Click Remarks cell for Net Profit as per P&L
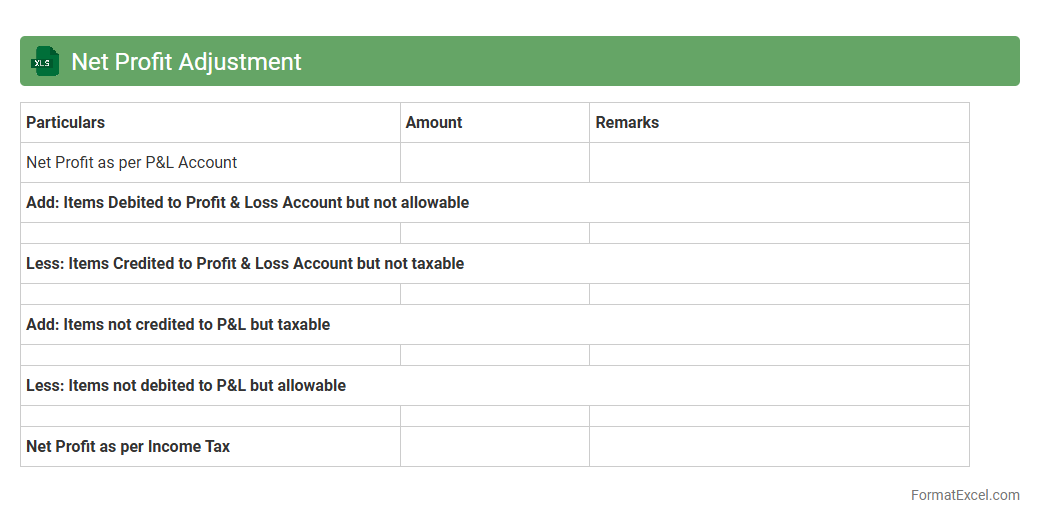This screenshot has width=1040, height=524. 778,162
